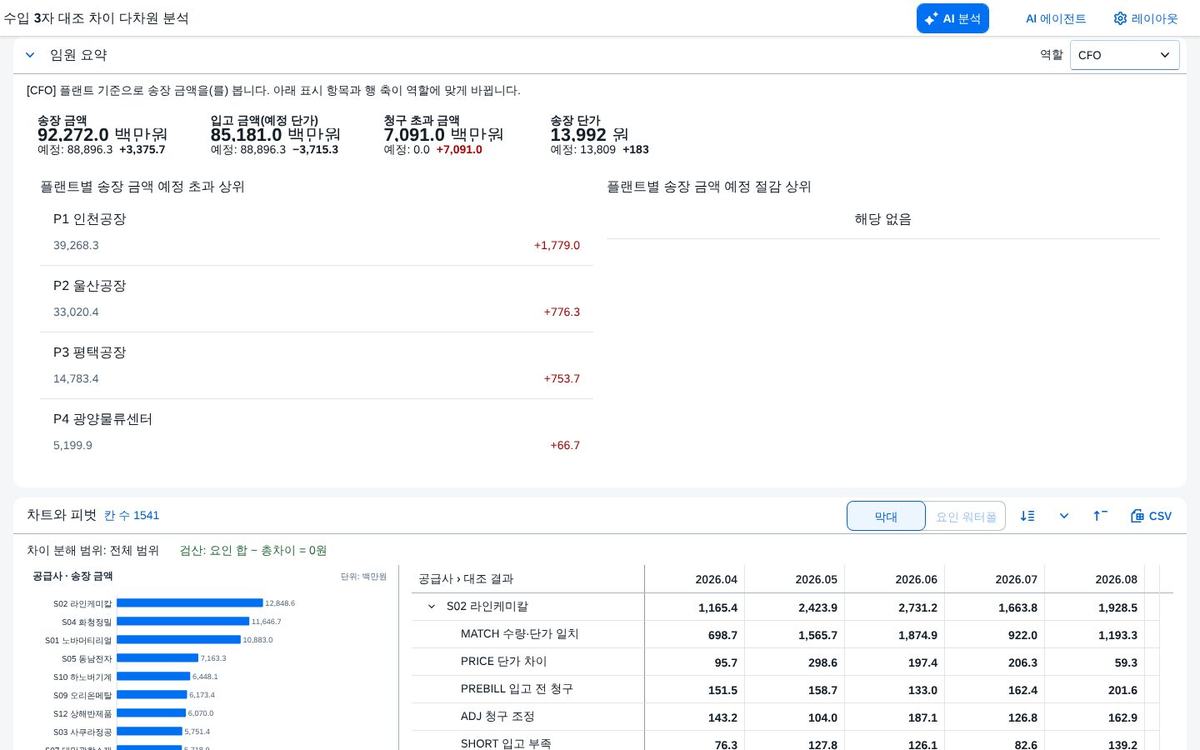1200x750 pixels.
Task: Click the S10 하노버기계 chart bar
Action: 153,676
